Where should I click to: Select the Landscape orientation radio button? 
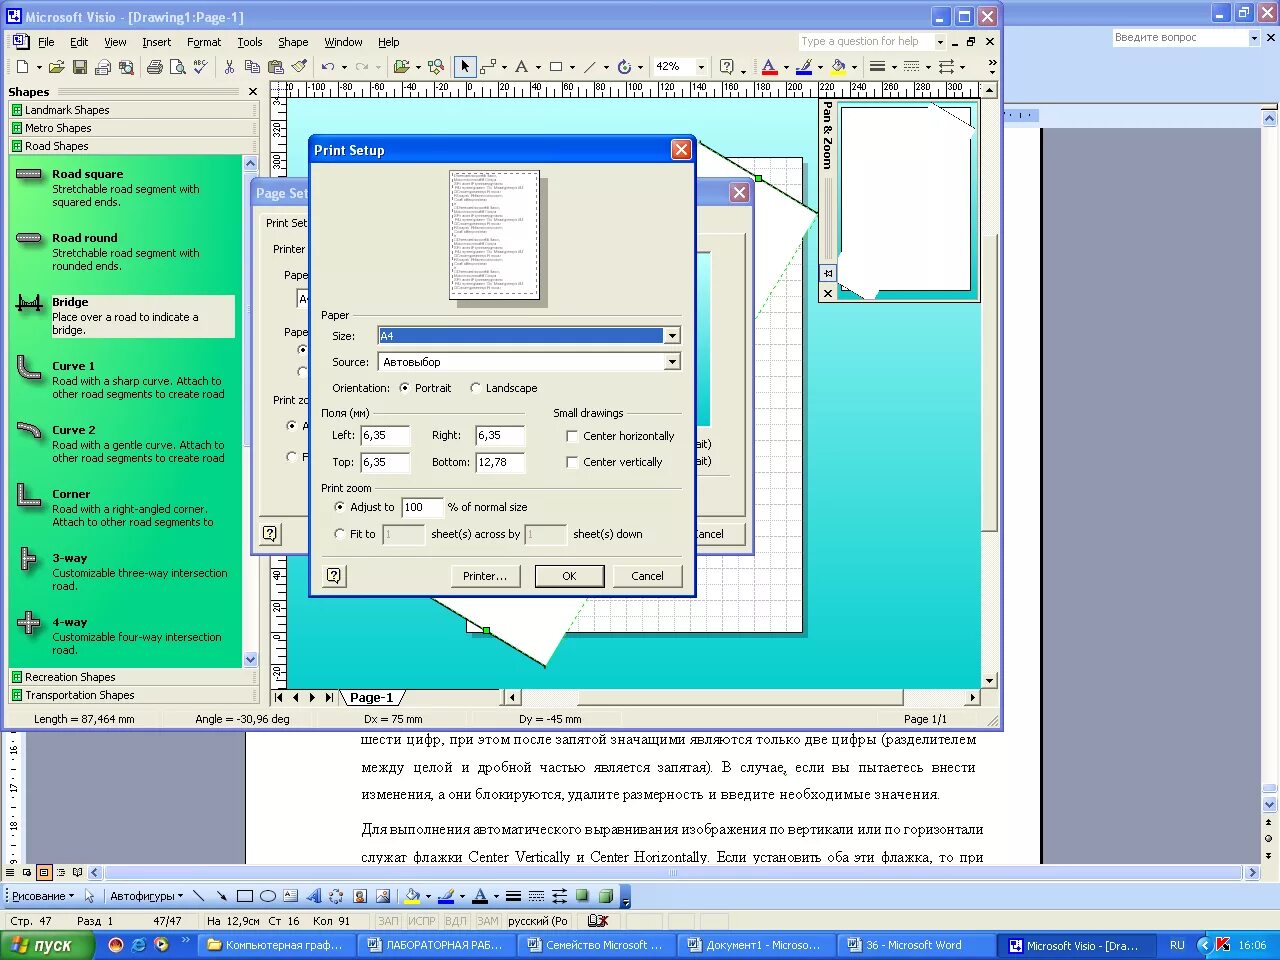click(475, 388)
